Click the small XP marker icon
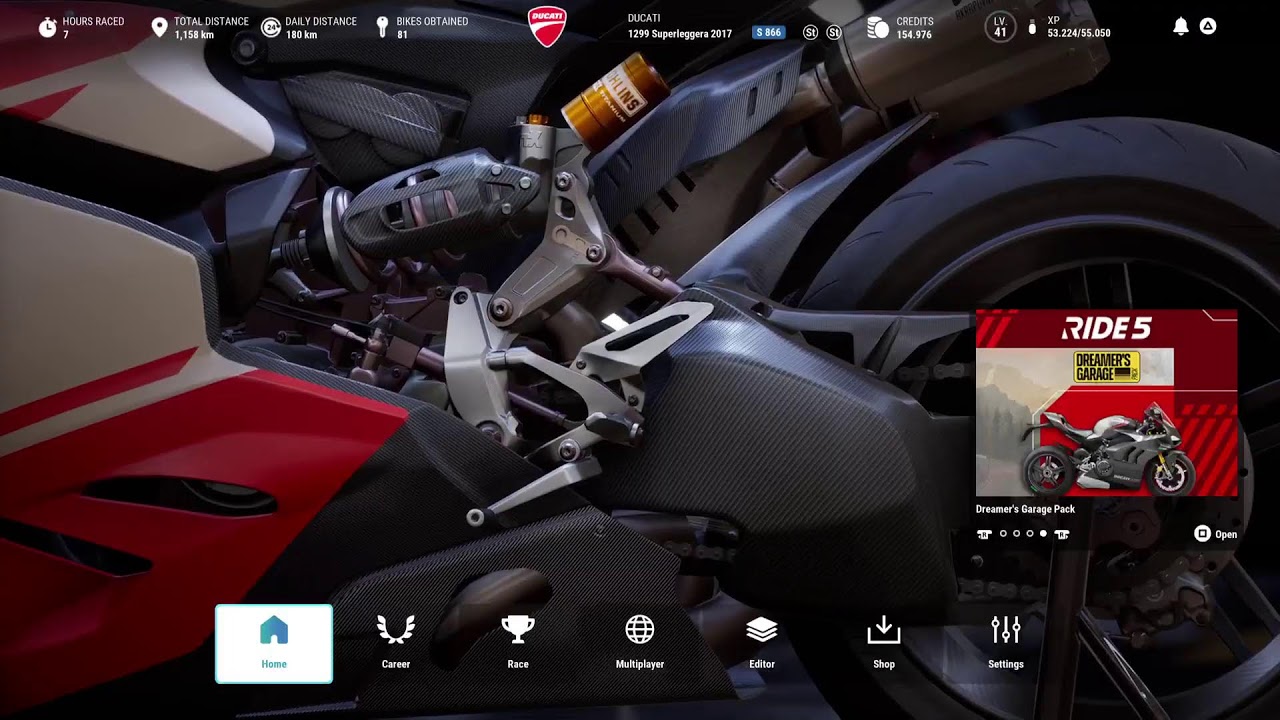1280x720 pixels. pos(1033,28)
